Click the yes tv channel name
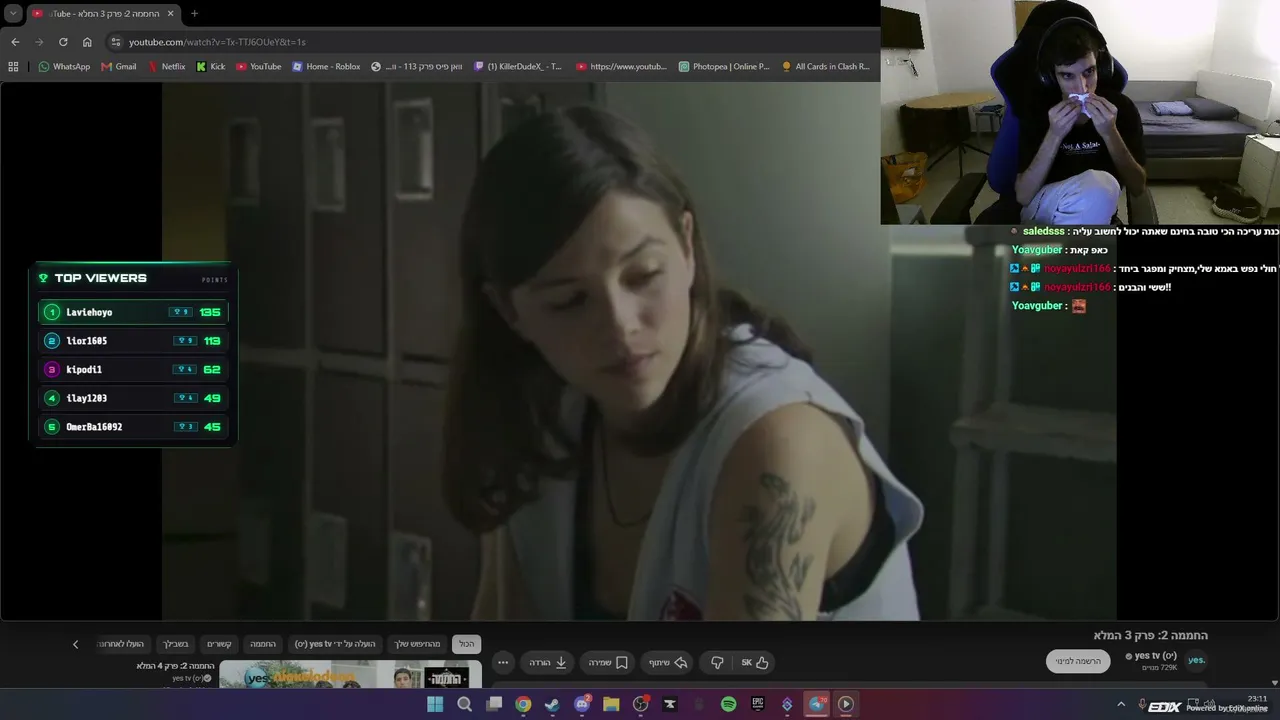The height and width of the screenshot is (720, 1280). coord(1156,656)
